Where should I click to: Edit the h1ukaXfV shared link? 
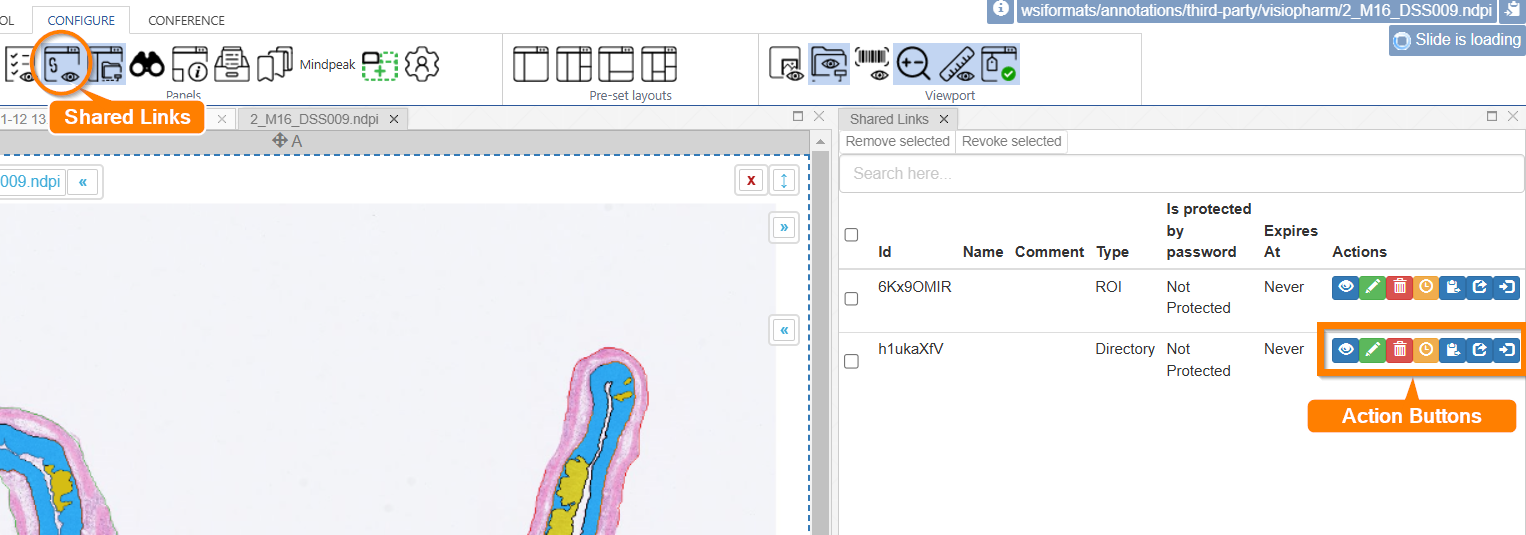[1372, 350]
